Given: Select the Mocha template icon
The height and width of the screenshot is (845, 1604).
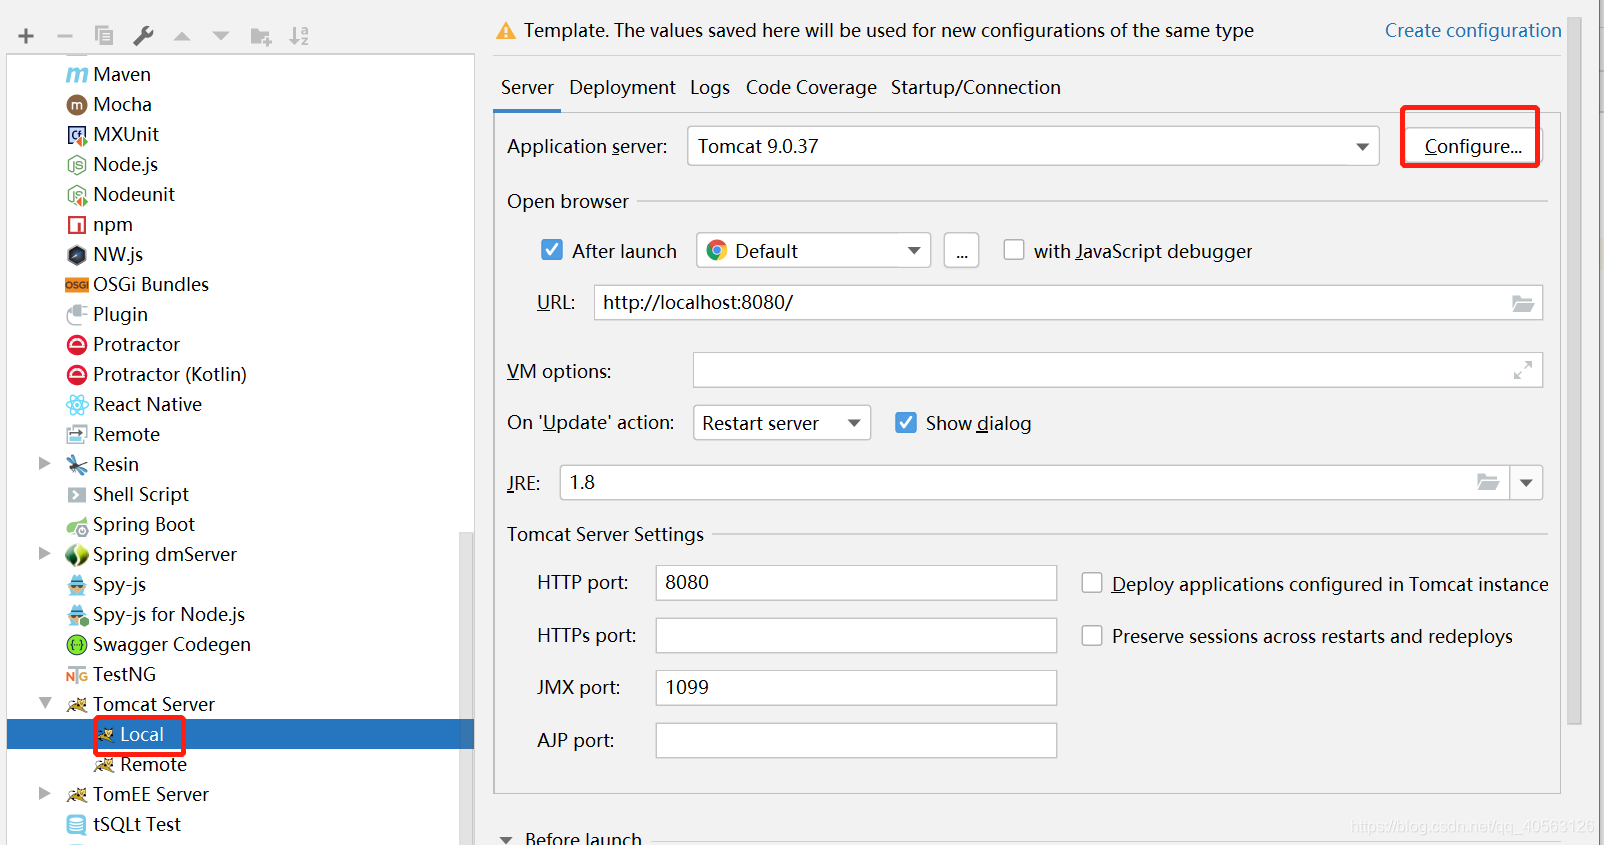Looking at the screenshot, I should tap(77, 105).
